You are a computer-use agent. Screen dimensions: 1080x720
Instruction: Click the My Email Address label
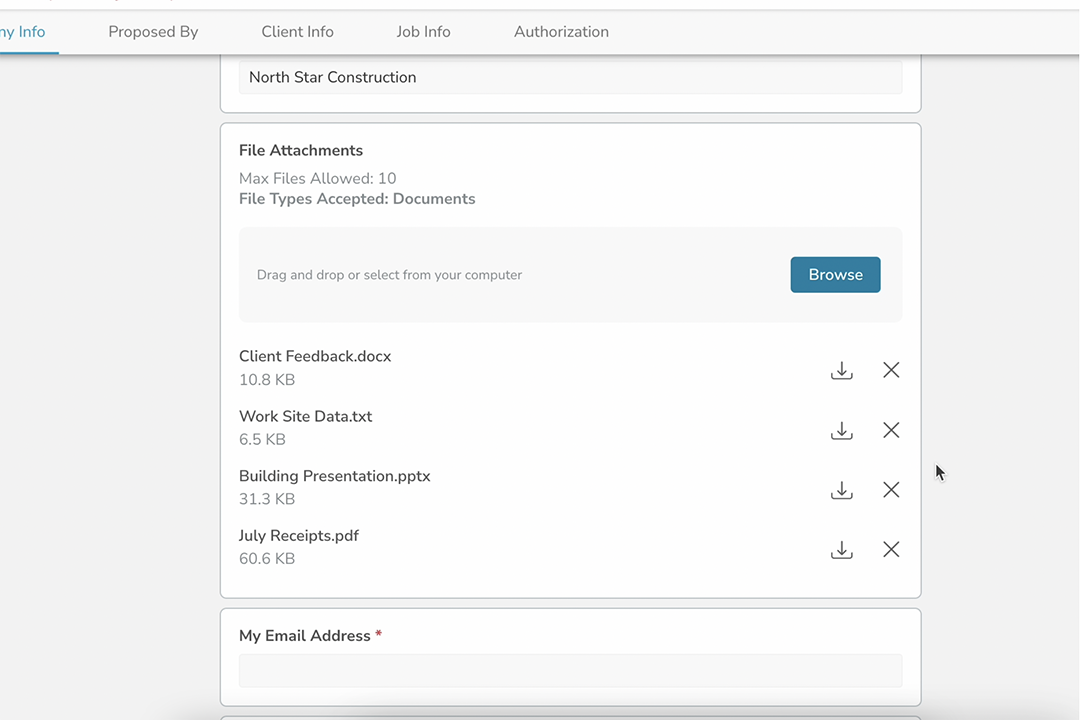pyautogui.click(x=304, y=635)
